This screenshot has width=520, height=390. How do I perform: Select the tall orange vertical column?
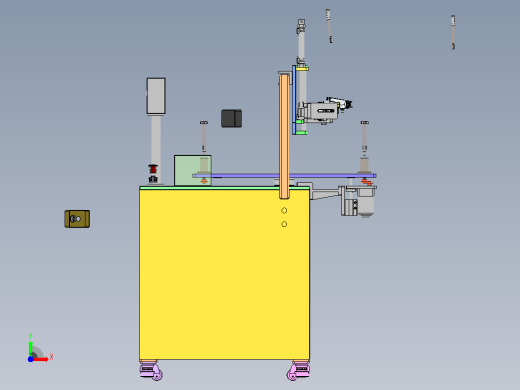tap(284, 137)
